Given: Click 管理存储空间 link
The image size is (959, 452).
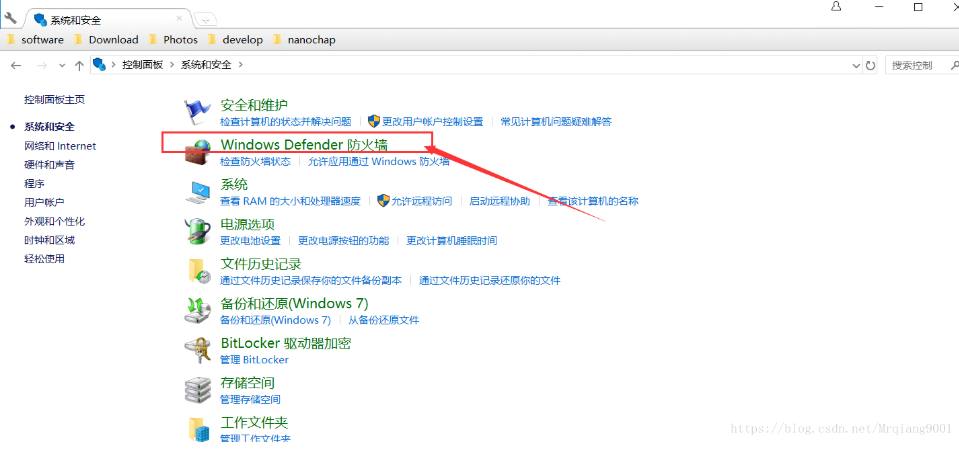Looking at the screenshot, I should 250,399.
